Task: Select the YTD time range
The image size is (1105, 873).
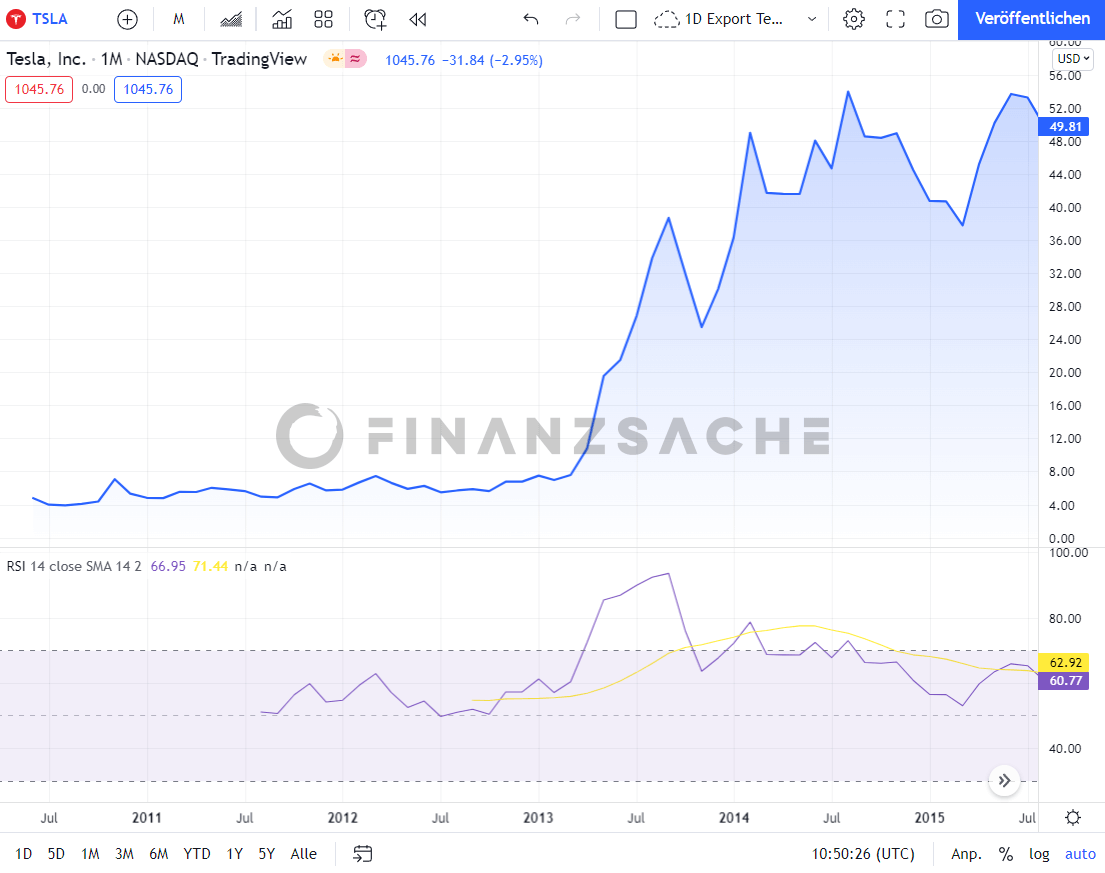Action: pos(197,854)
